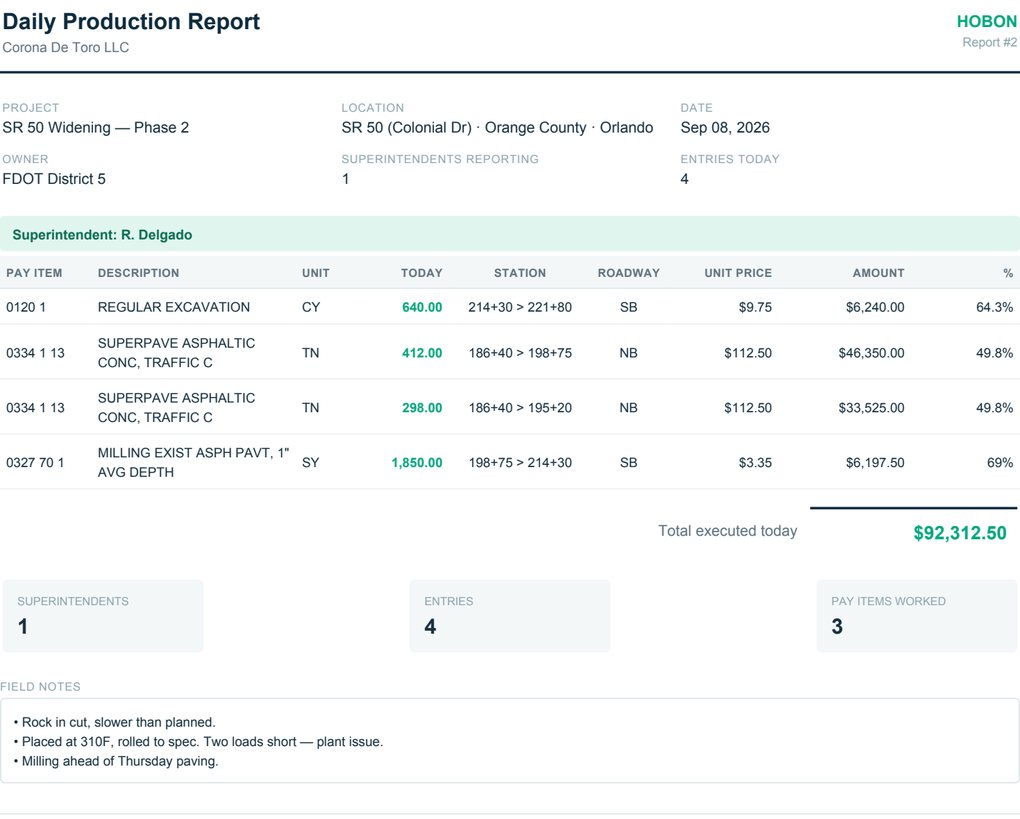Image resolution: width=1020 pixels, height=819 pixels.
Task: Select today quantity 640.00
Action: pyautogui.click(x=422, y=307)
